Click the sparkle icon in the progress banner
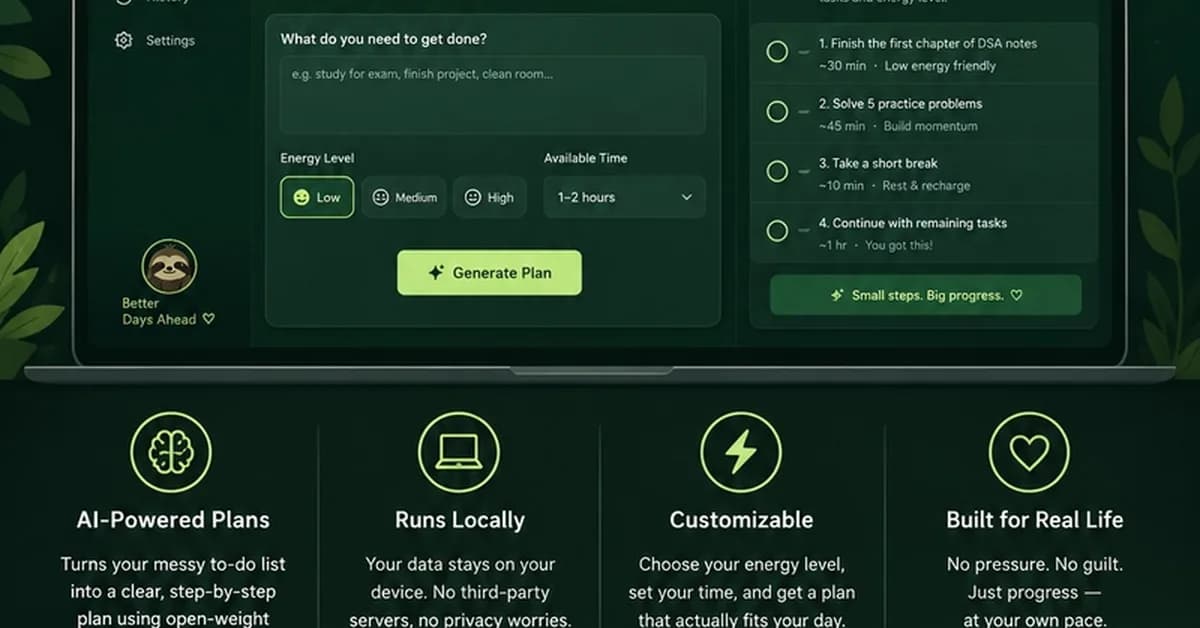Screen dimensions: 1200x628 pos(838,295)
